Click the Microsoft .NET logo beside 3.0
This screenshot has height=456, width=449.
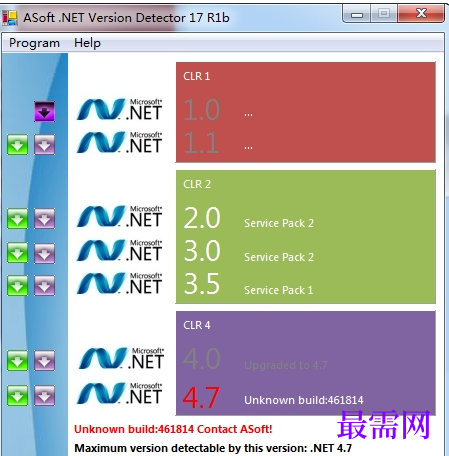tap(120, 250)
